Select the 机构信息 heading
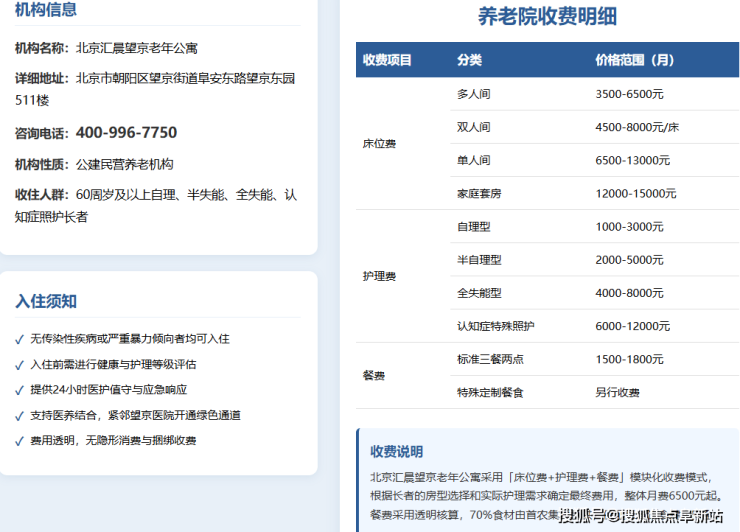Screen dimensions: 740x532 (x=46, y=9)
